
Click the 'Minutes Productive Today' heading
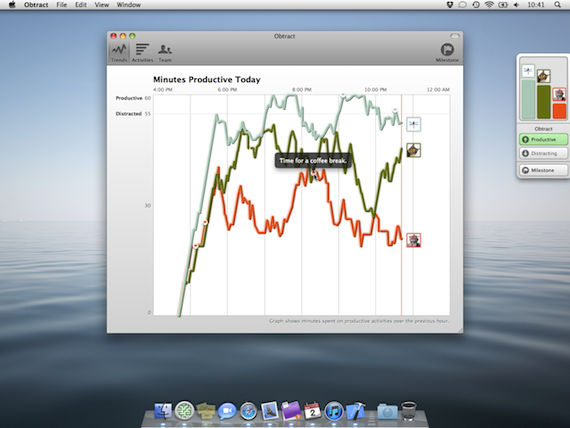coord(206,79)
